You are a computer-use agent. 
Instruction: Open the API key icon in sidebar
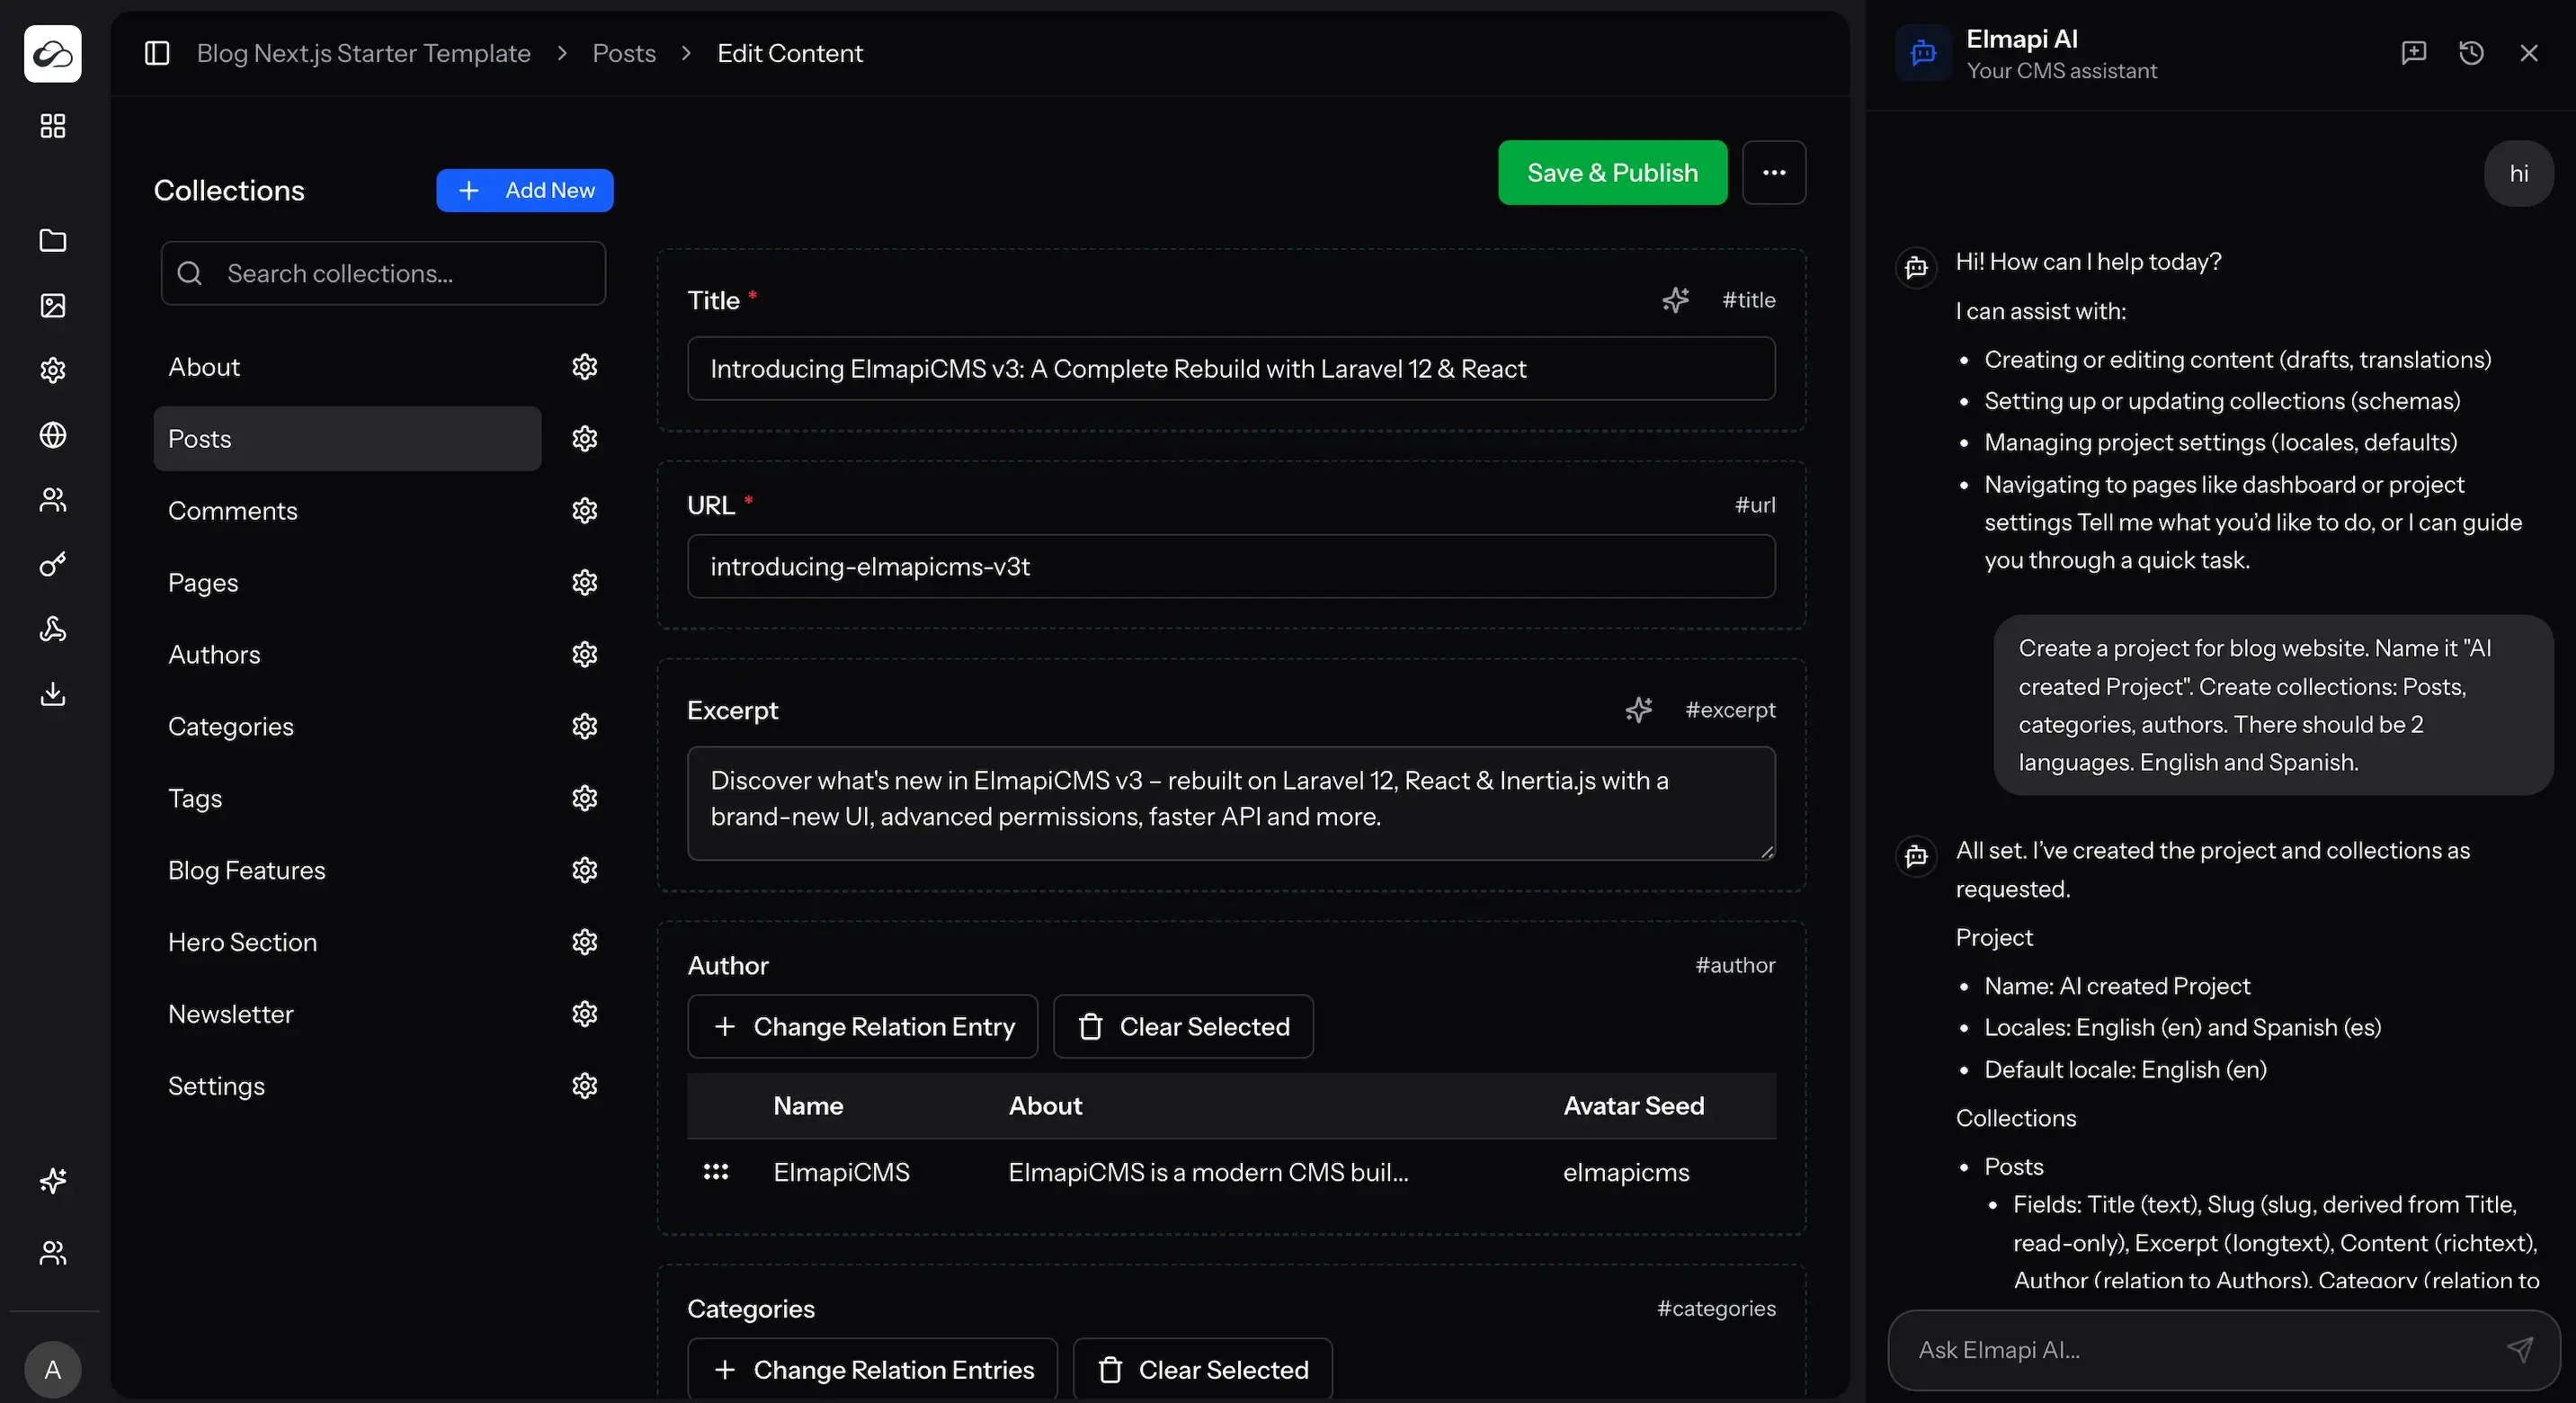pos(53,565)
